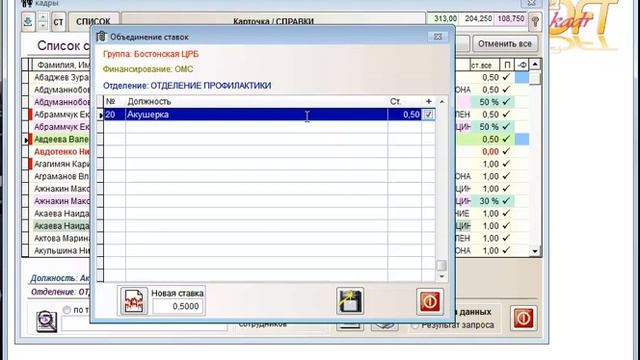Toggle the checkmark in Авдотенко row showing 0,00
This screenshot has height=360, width=640.
pyautogui.click(x=507, y=151)
